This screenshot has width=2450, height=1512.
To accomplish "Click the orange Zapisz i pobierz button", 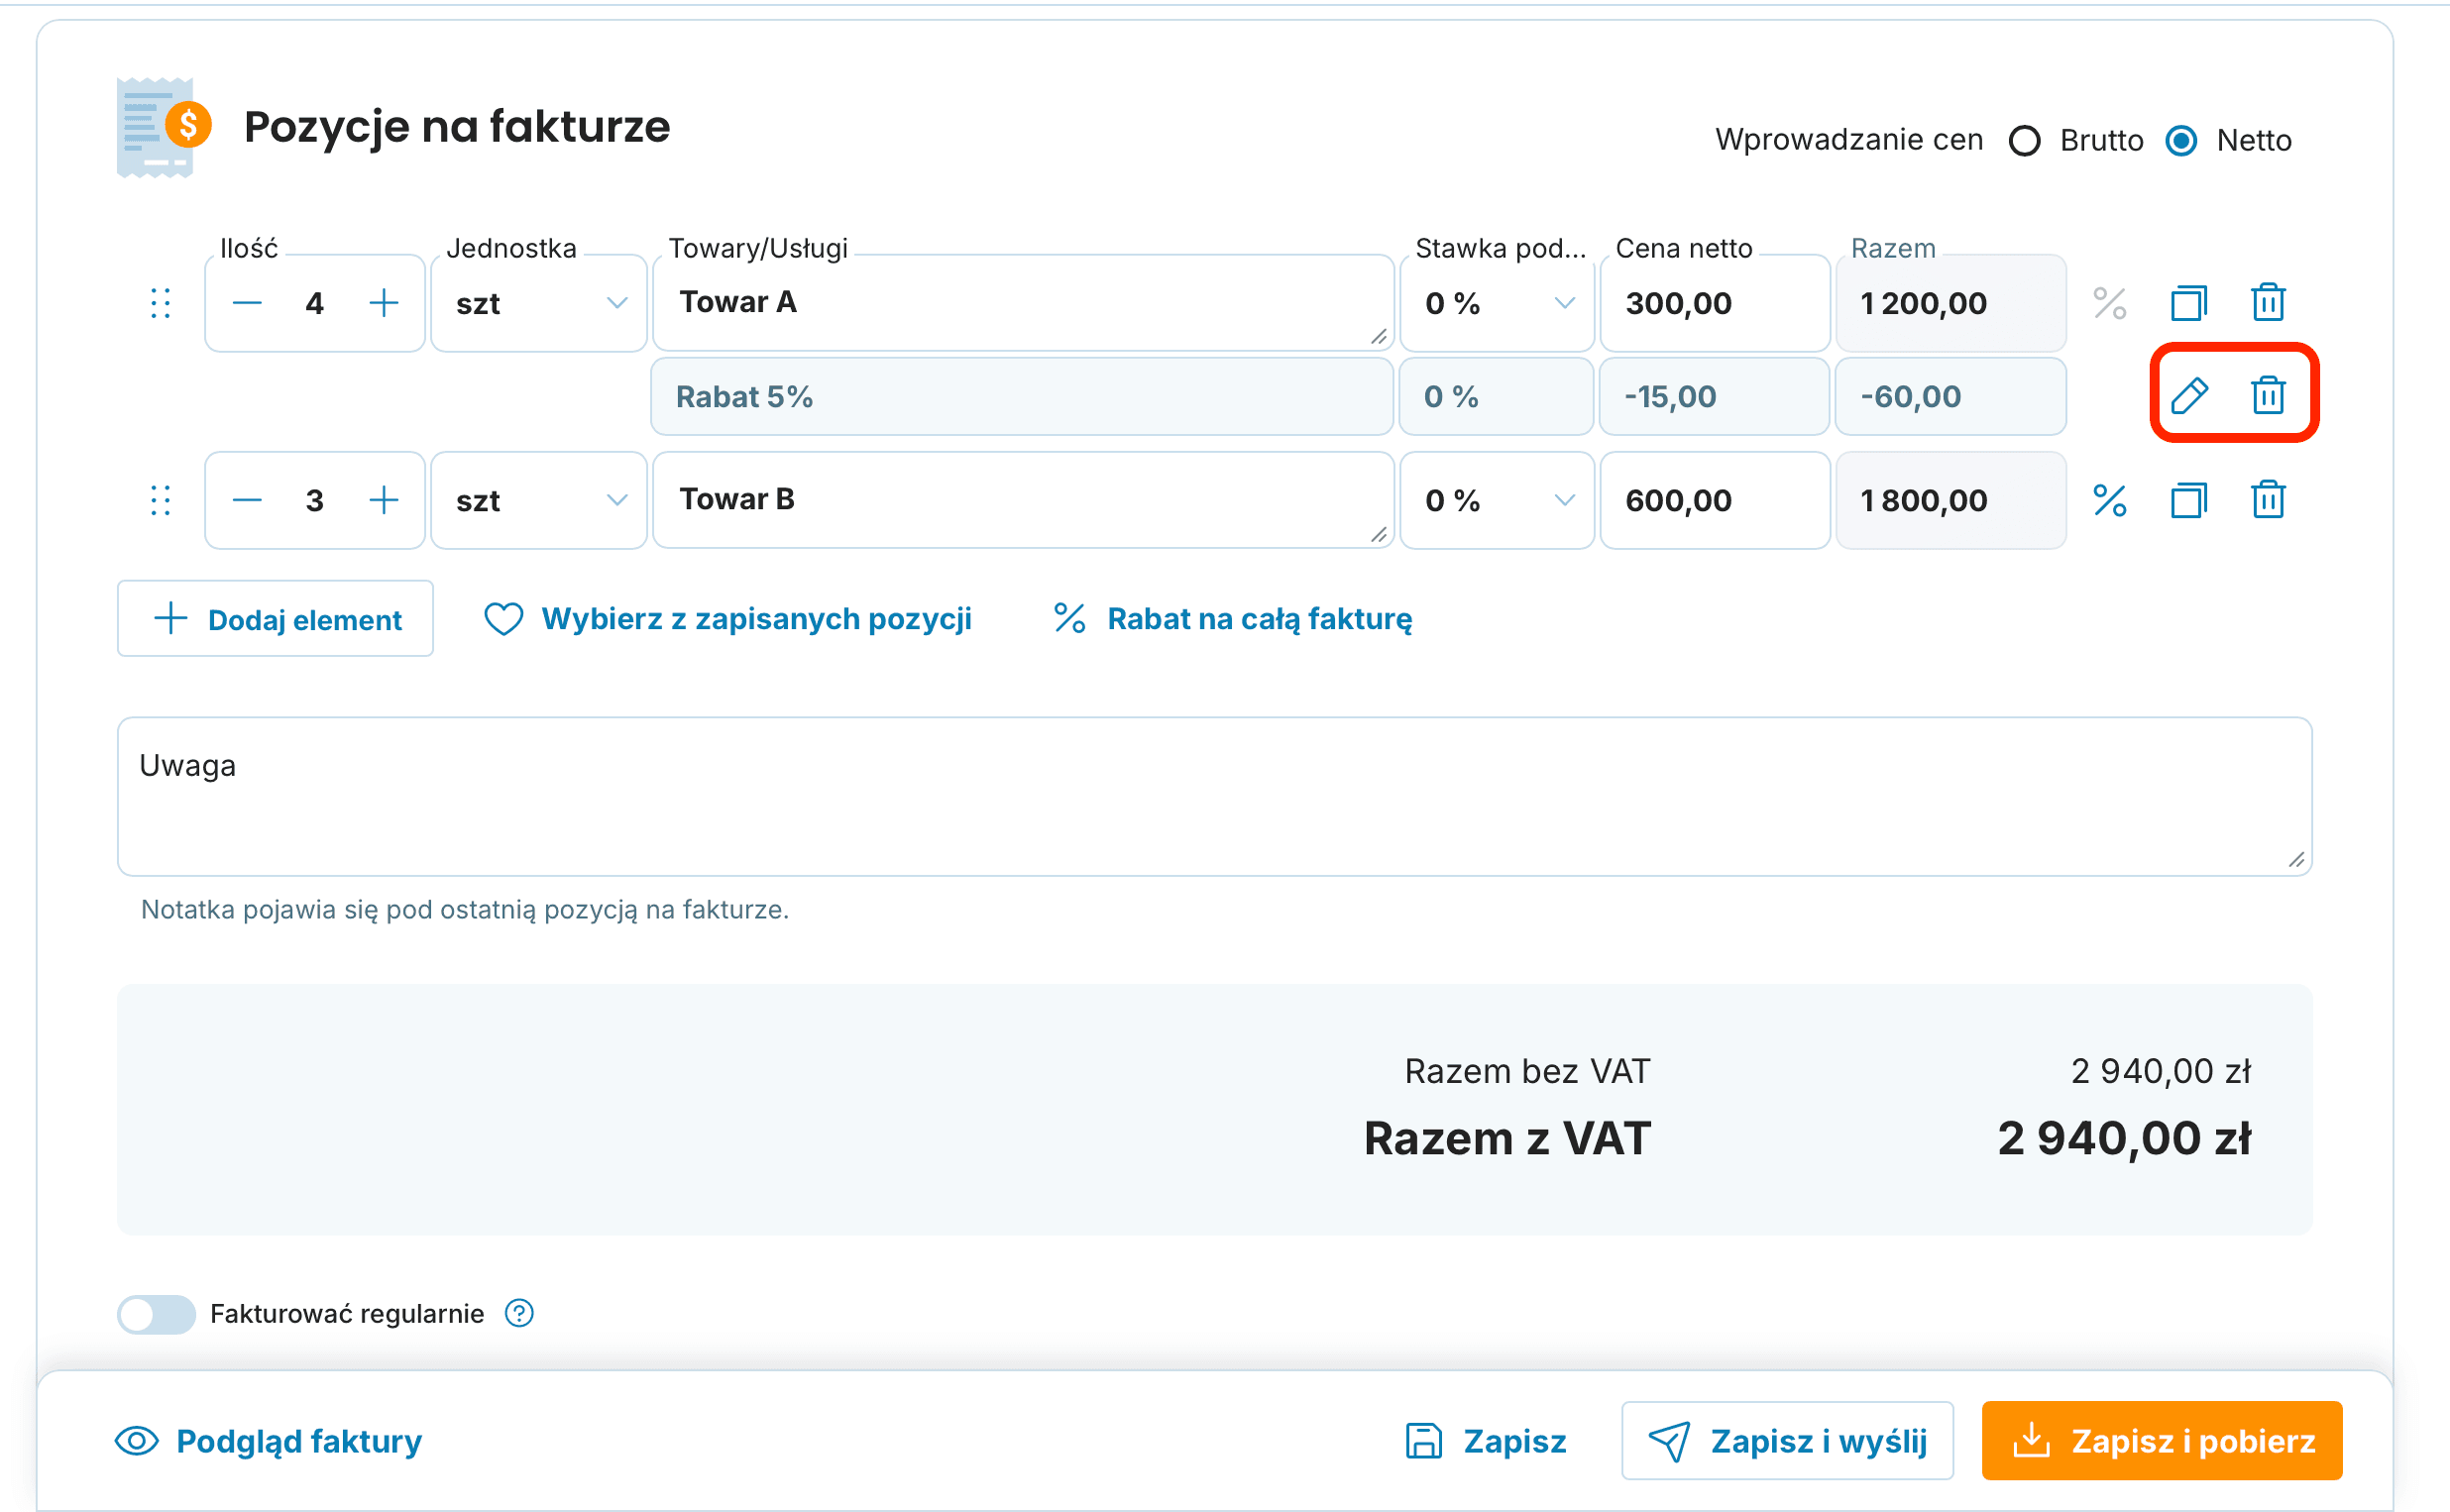I will click(x=2162, y=1441).
